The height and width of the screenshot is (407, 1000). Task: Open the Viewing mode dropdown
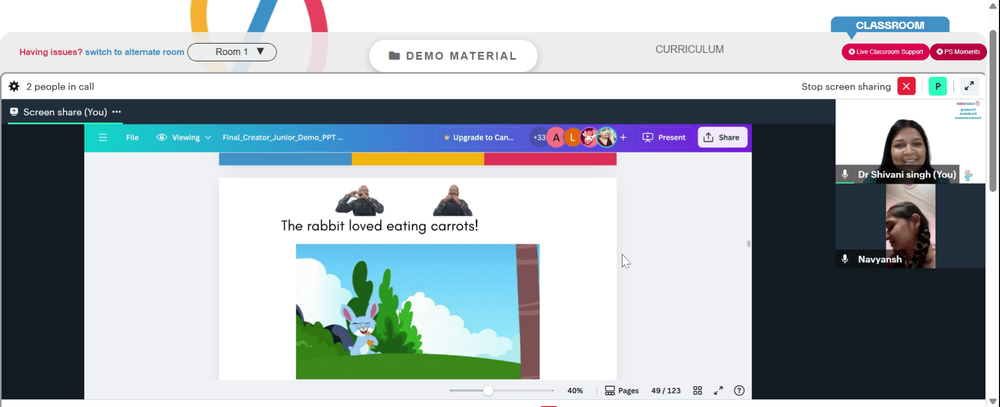click(x=184, y=137)
